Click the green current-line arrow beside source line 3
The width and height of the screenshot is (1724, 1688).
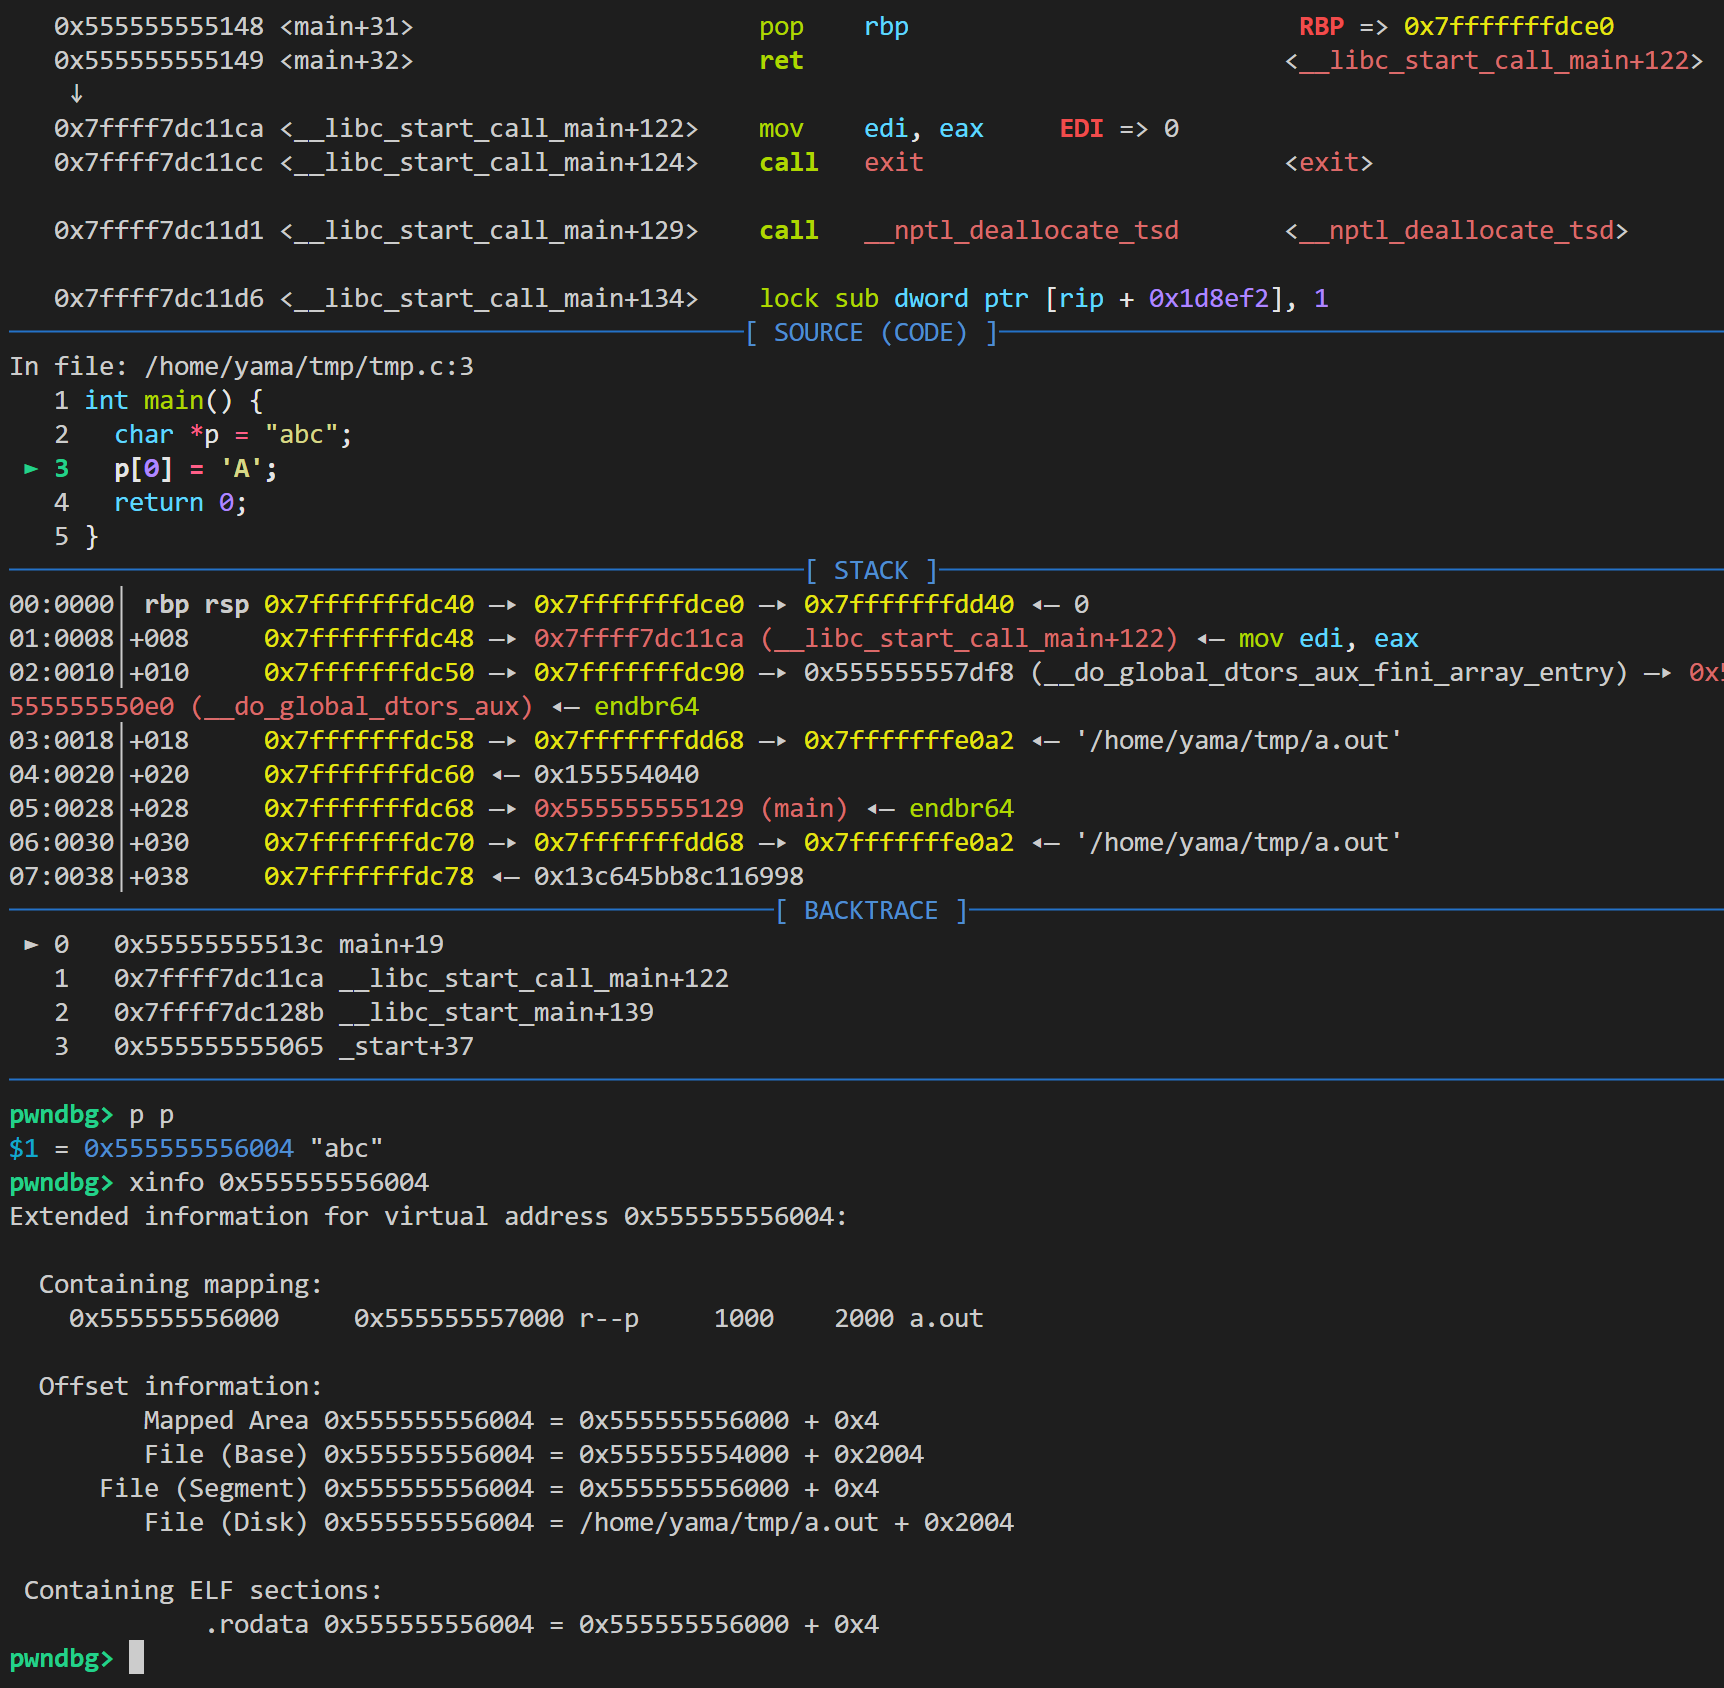point(31,468)
